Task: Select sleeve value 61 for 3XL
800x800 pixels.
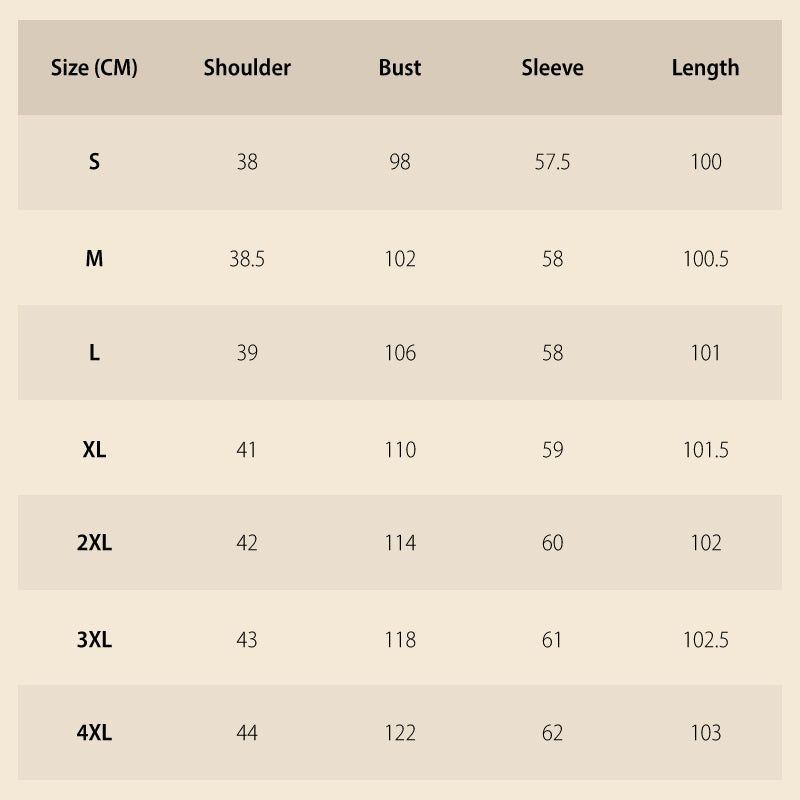Action: click(x=552, y=640)
